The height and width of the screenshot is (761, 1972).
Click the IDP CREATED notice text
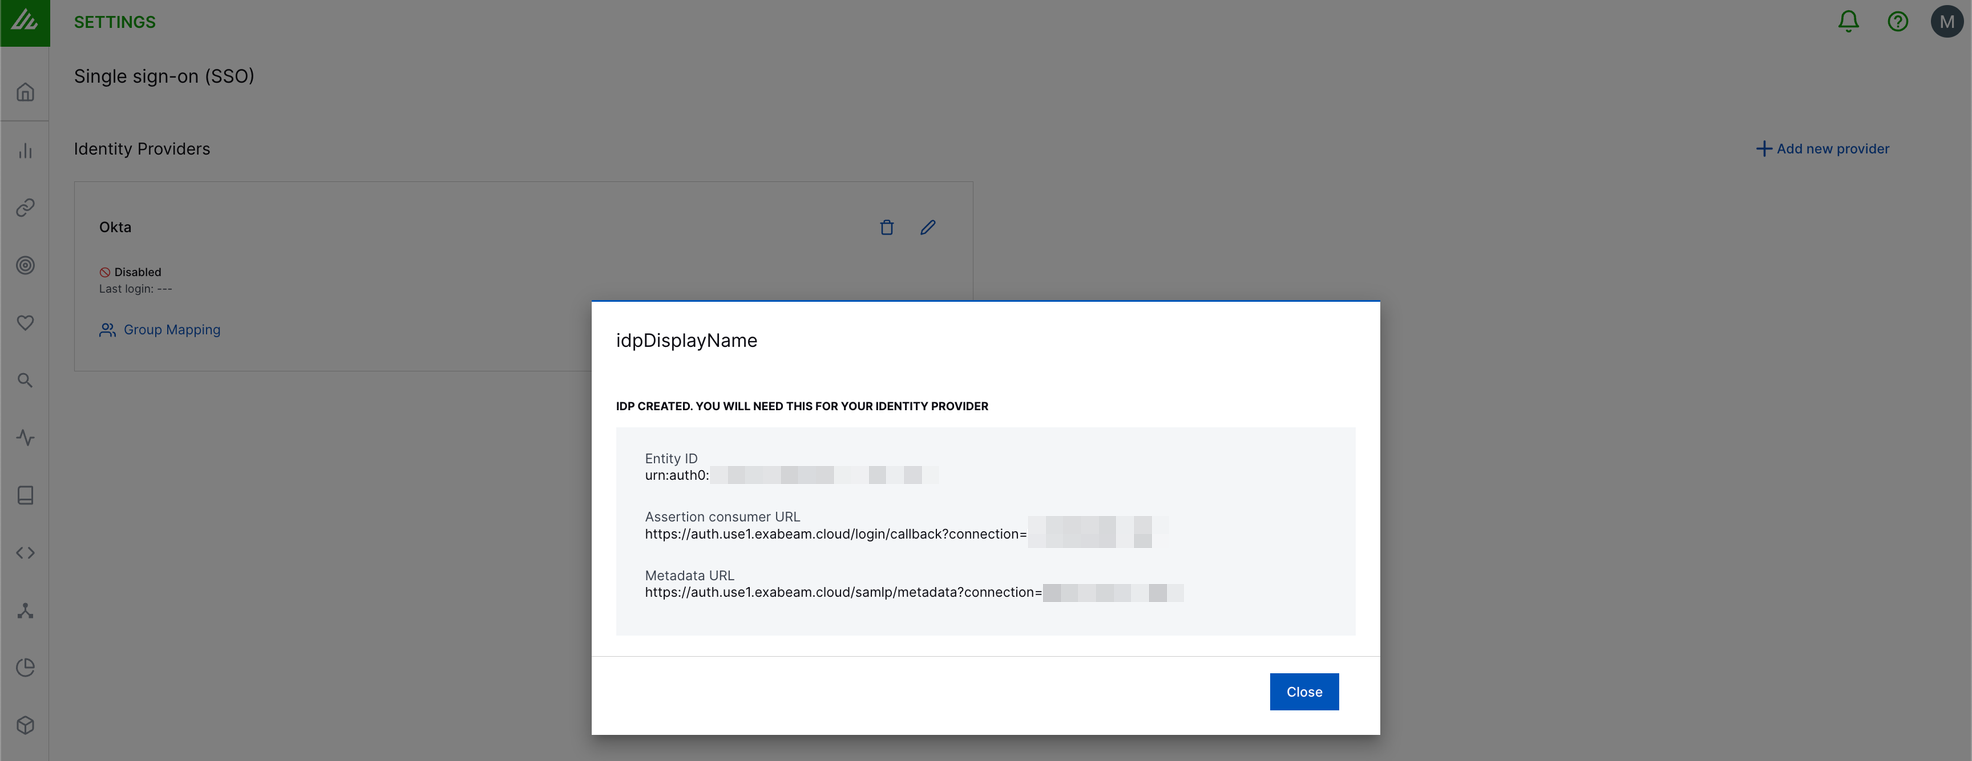(802, 406)
